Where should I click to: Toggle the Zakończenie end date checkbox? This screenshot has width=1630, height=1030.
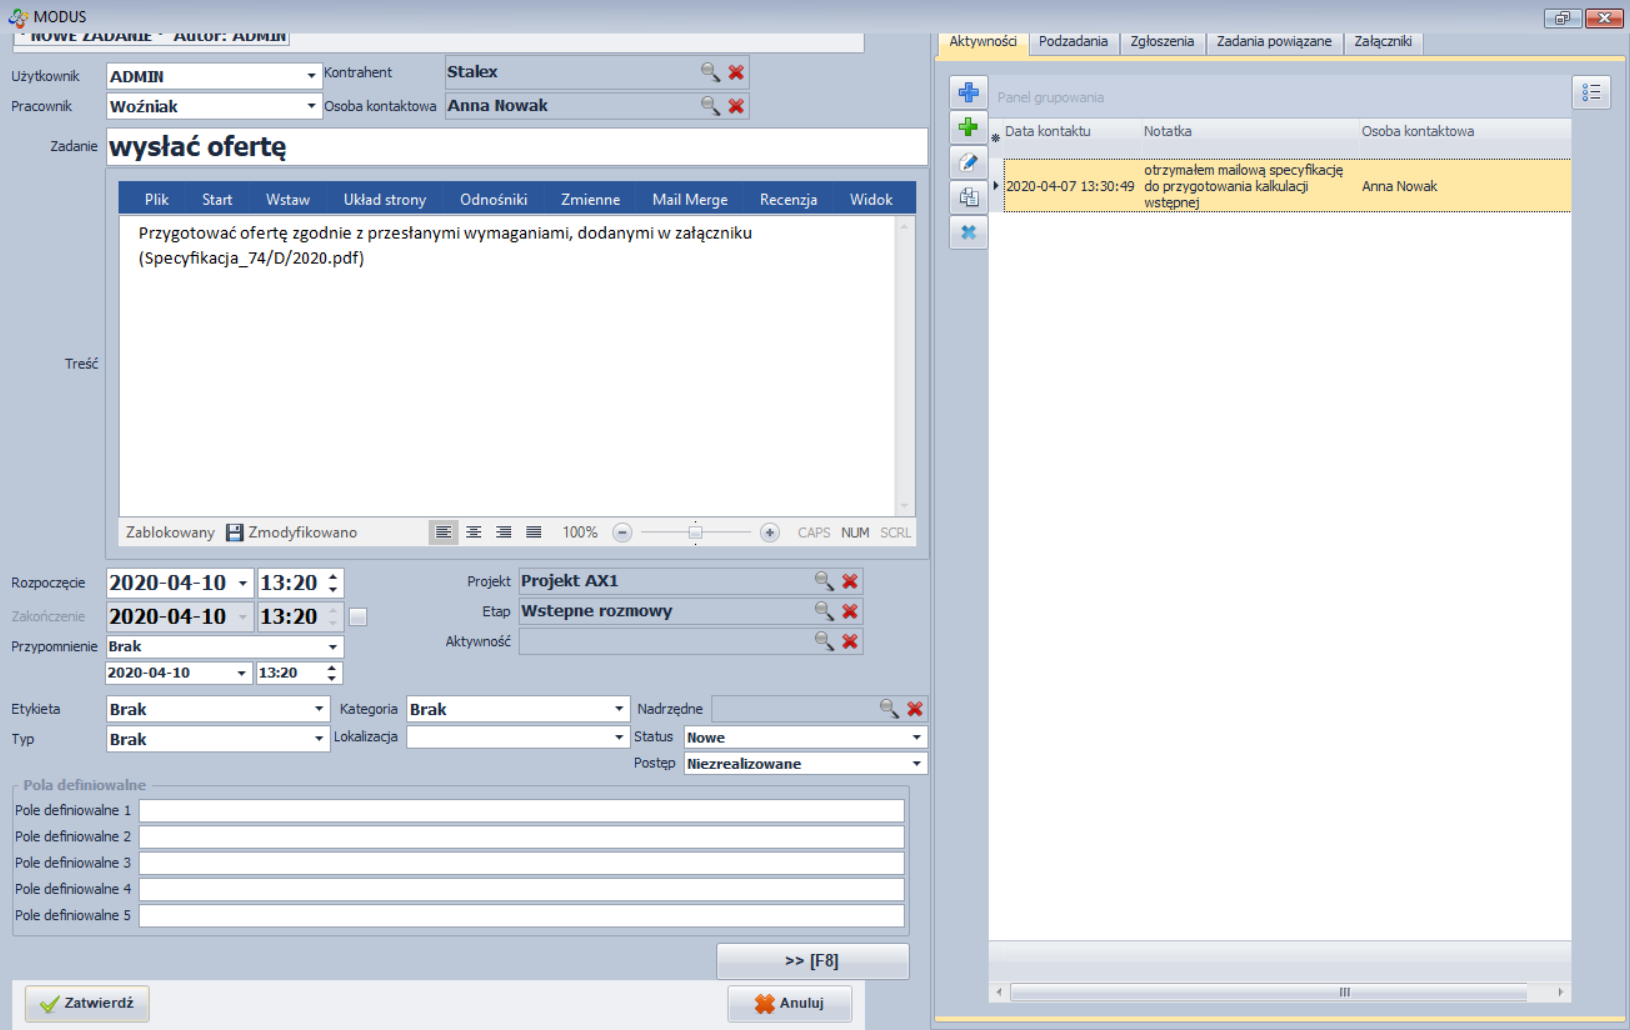(358, 617)
